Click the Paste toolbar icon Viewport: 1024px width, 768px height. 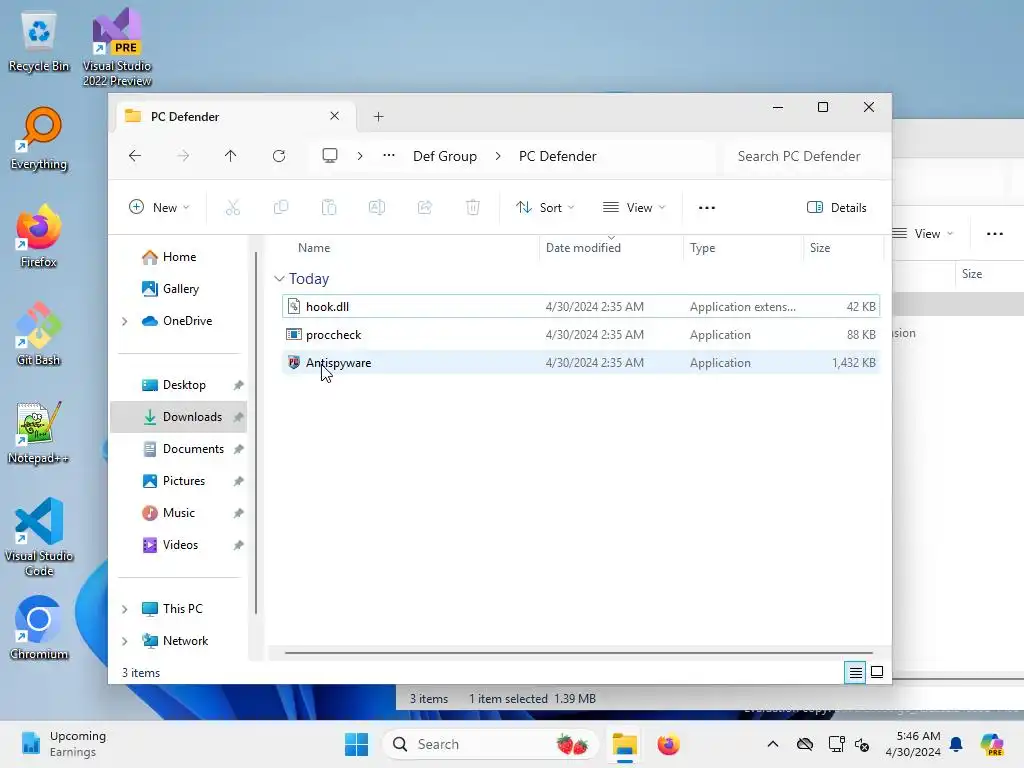(329, 208)
